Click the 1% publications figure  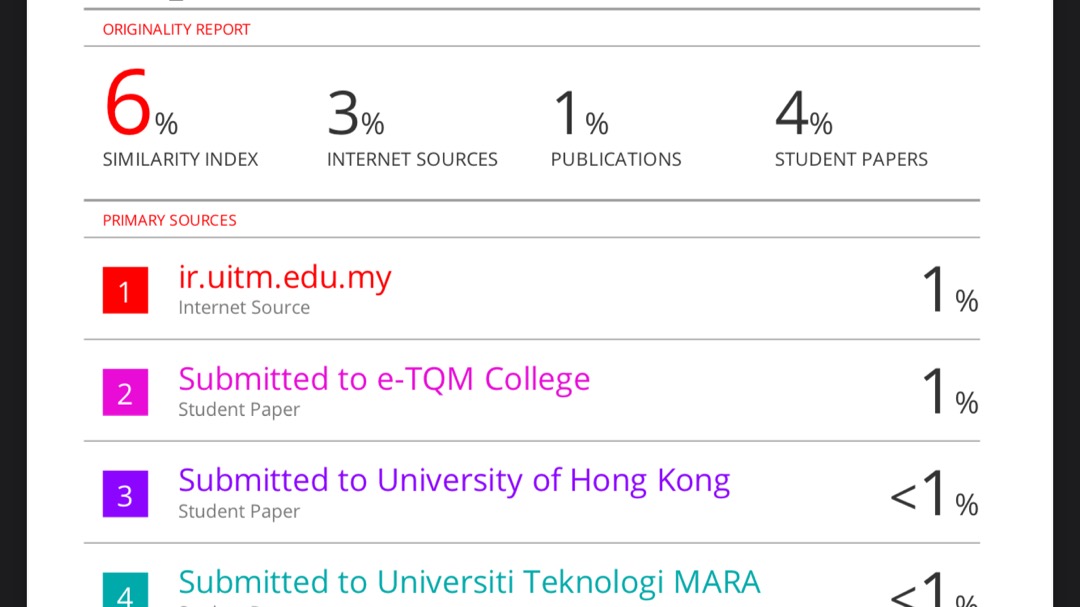pyautogui.click(x=580, y=114)
